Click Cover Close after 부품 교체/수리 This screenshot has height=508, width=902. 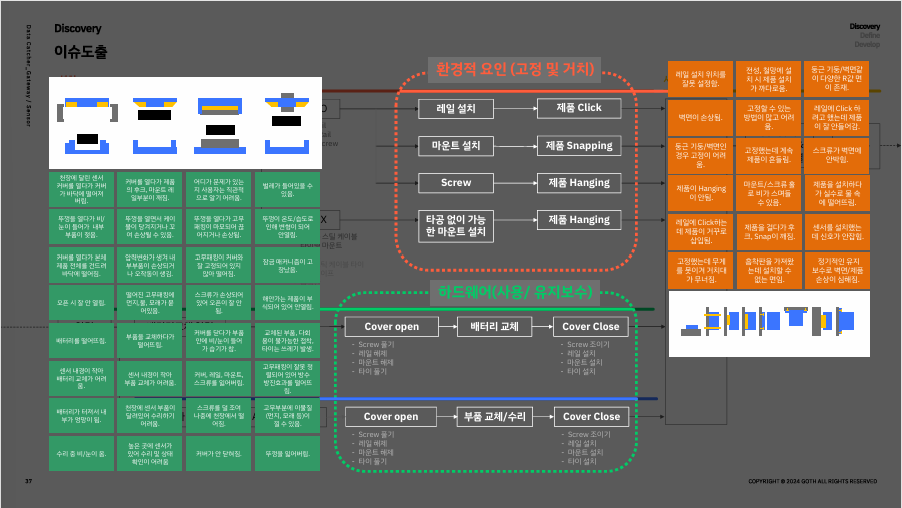click(591, 417)
